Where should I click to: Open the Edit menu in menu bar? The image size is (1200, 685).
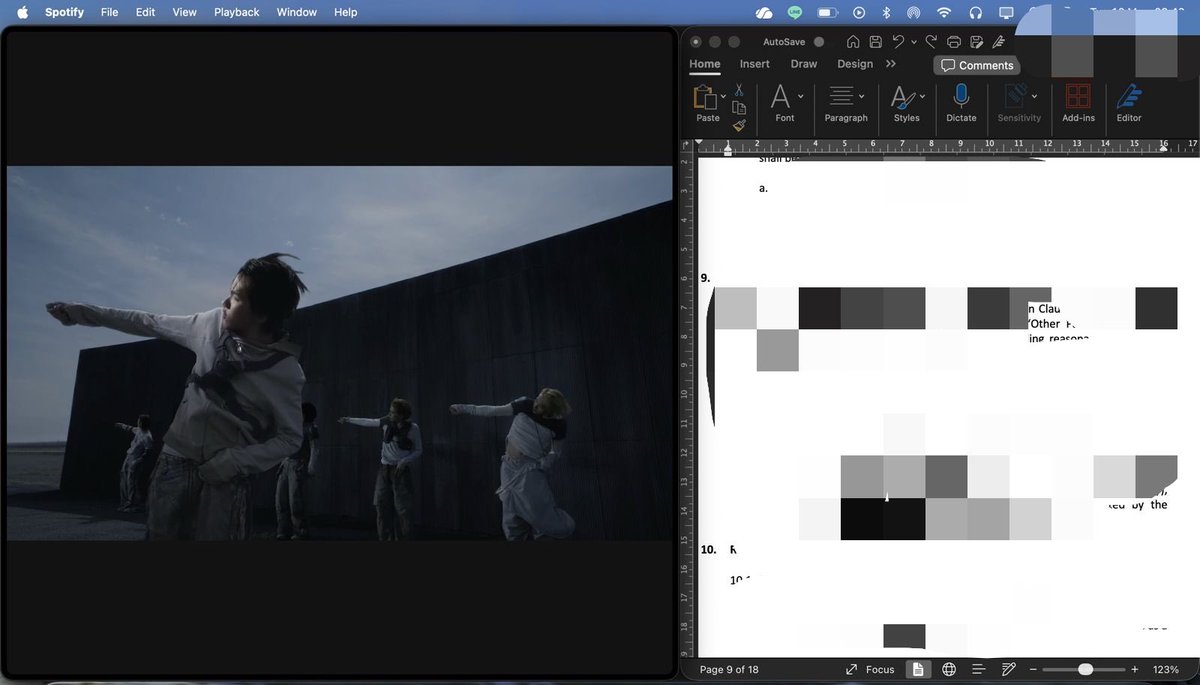click(145, 12)
